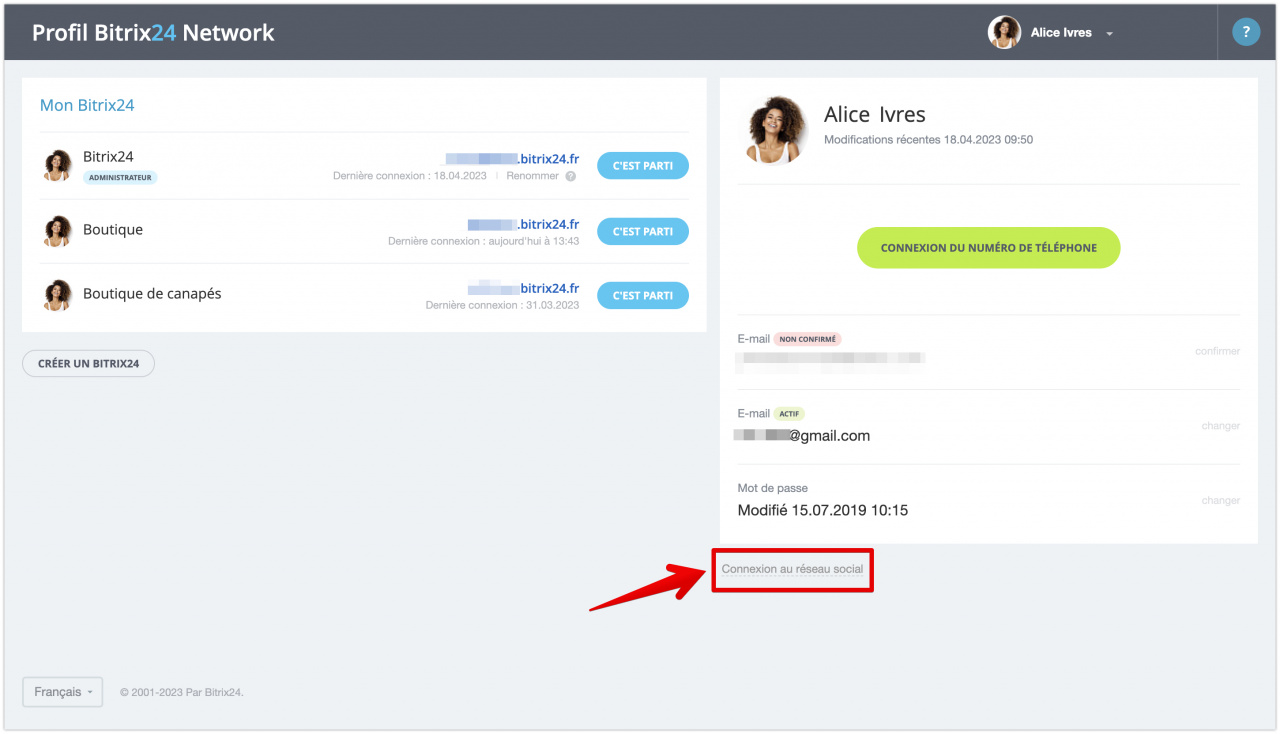
Task: Click the CRÉER UN BITRIX24 button
Action: coord(88,364)
